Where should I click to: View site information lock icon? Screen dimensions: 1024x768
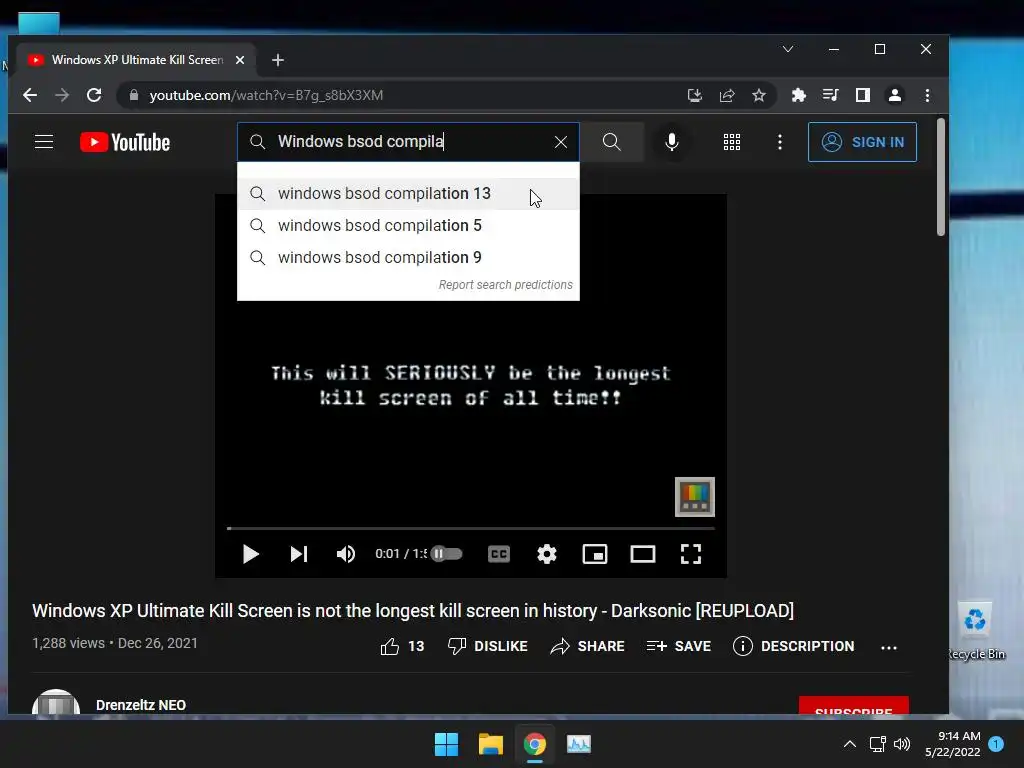tap(134, 95)
